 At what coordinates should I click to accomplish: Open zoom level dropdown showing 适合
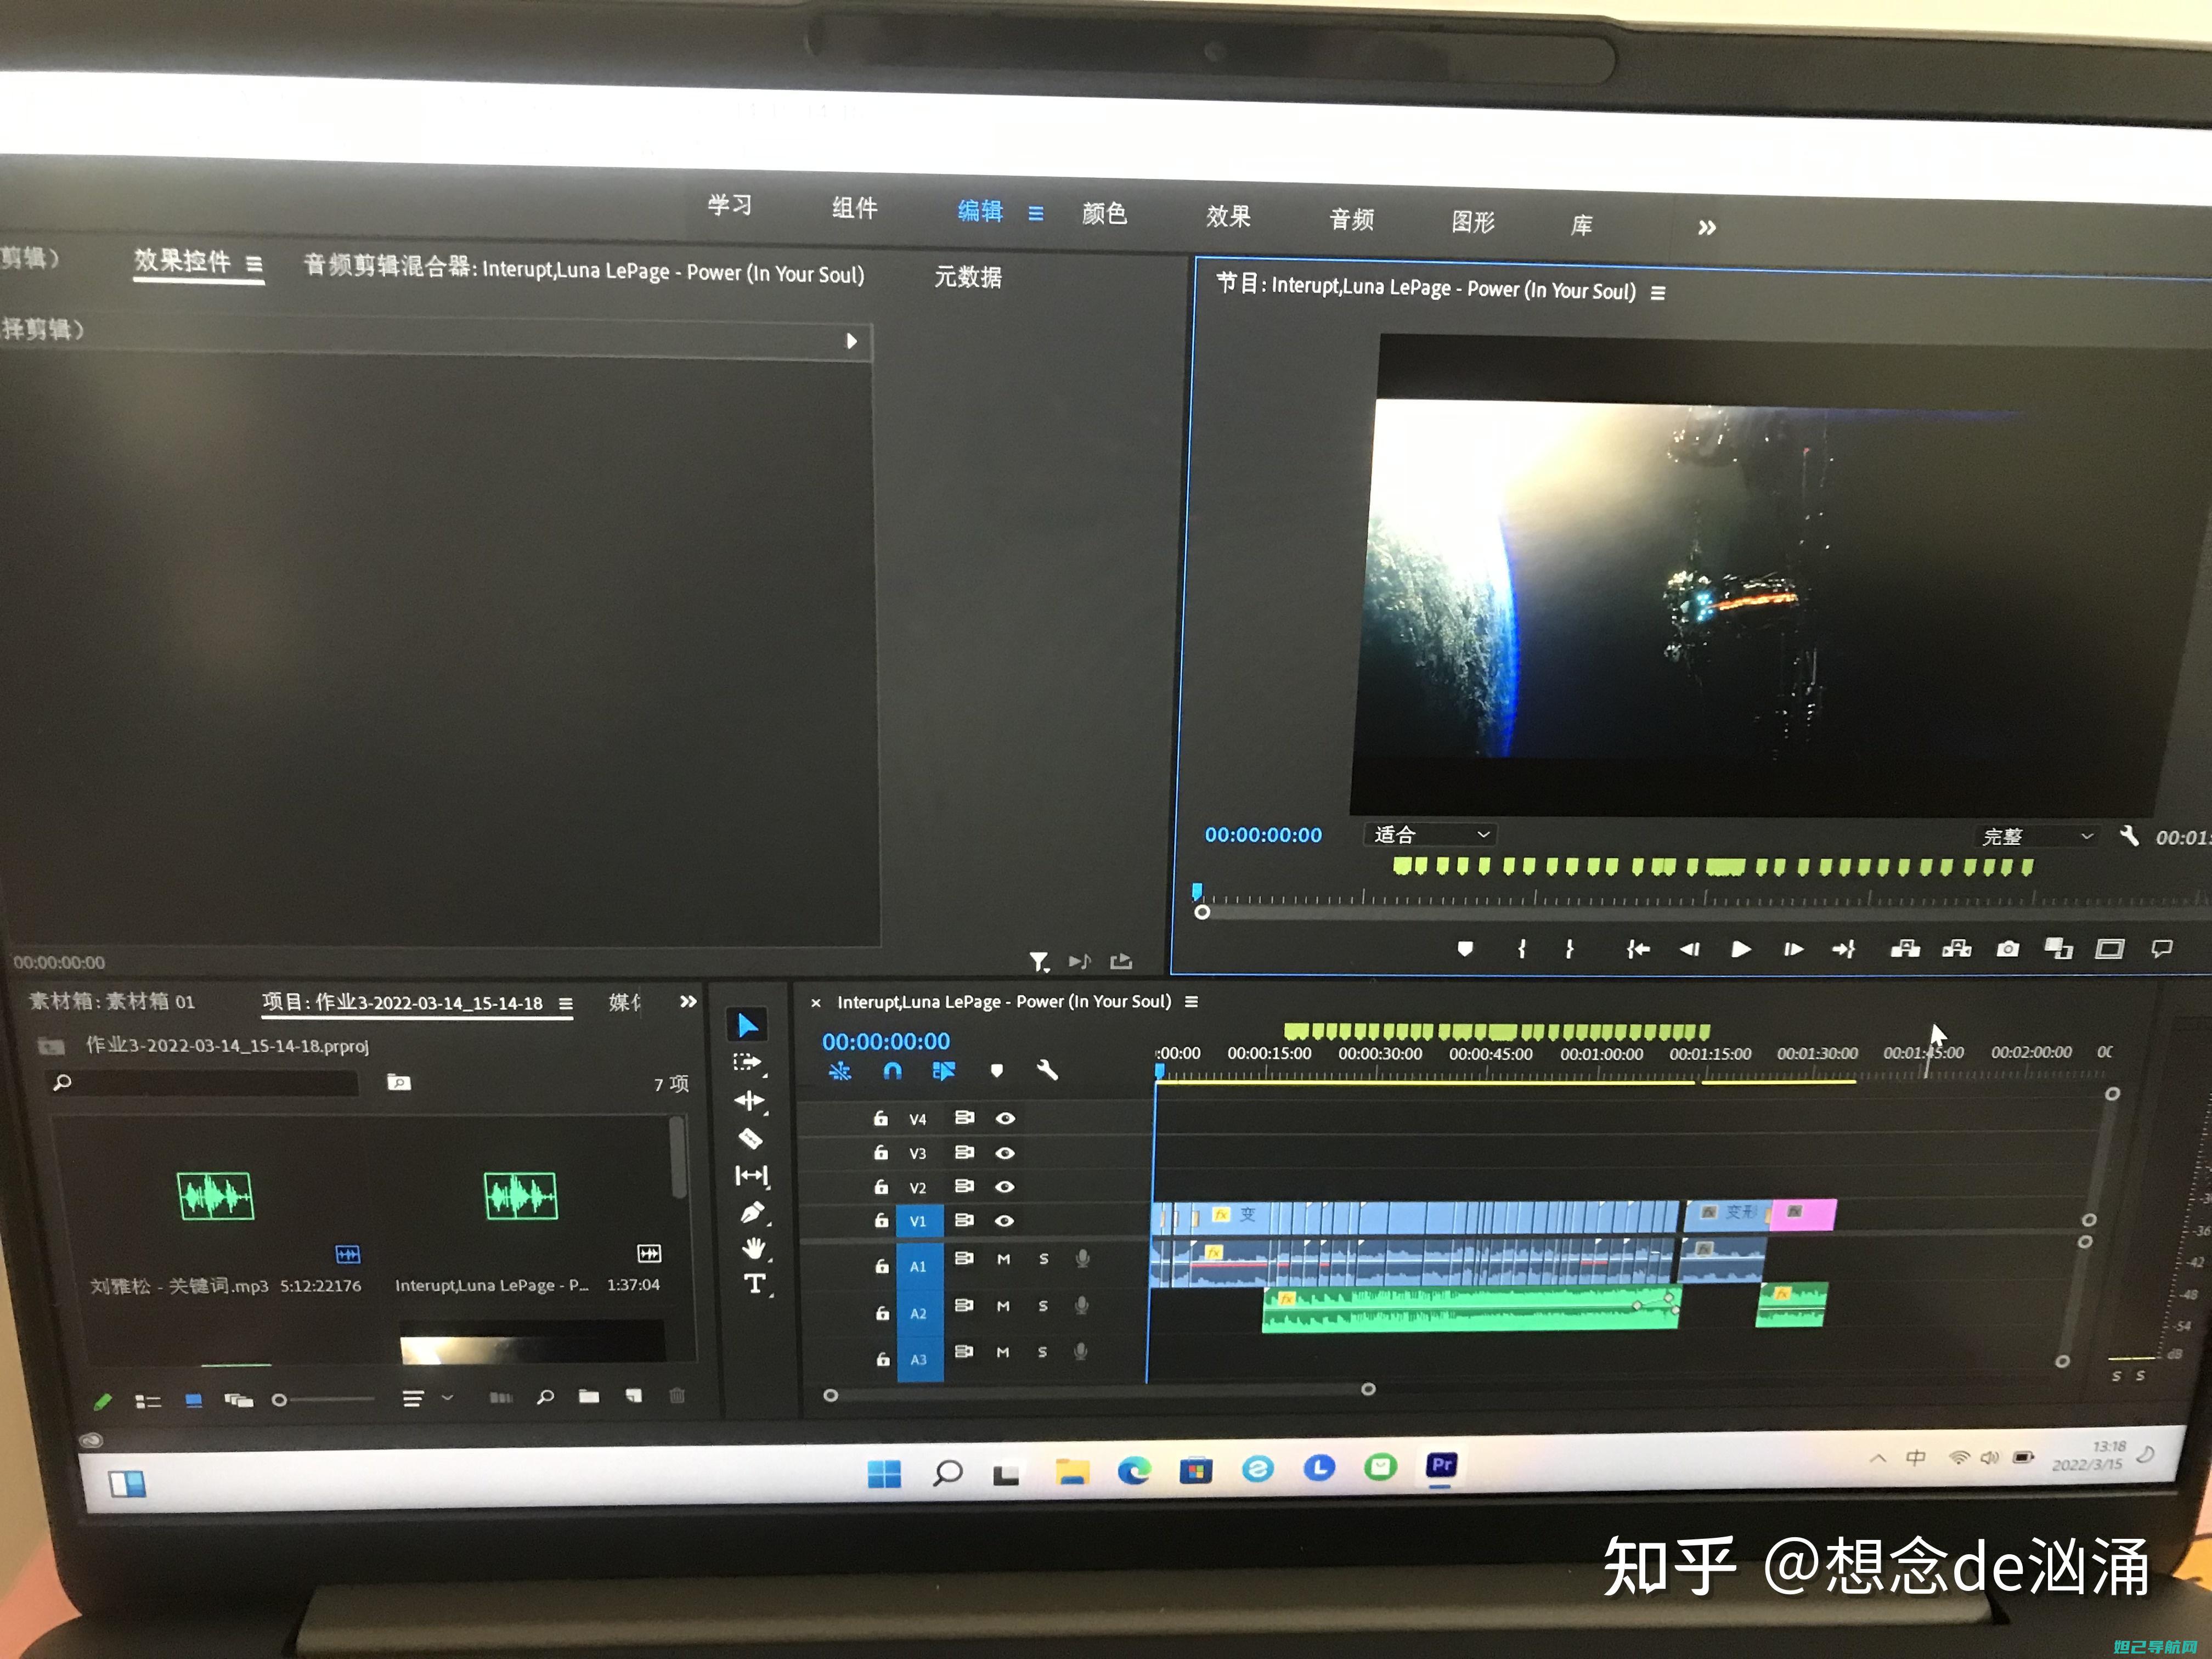coord(1431,834)
